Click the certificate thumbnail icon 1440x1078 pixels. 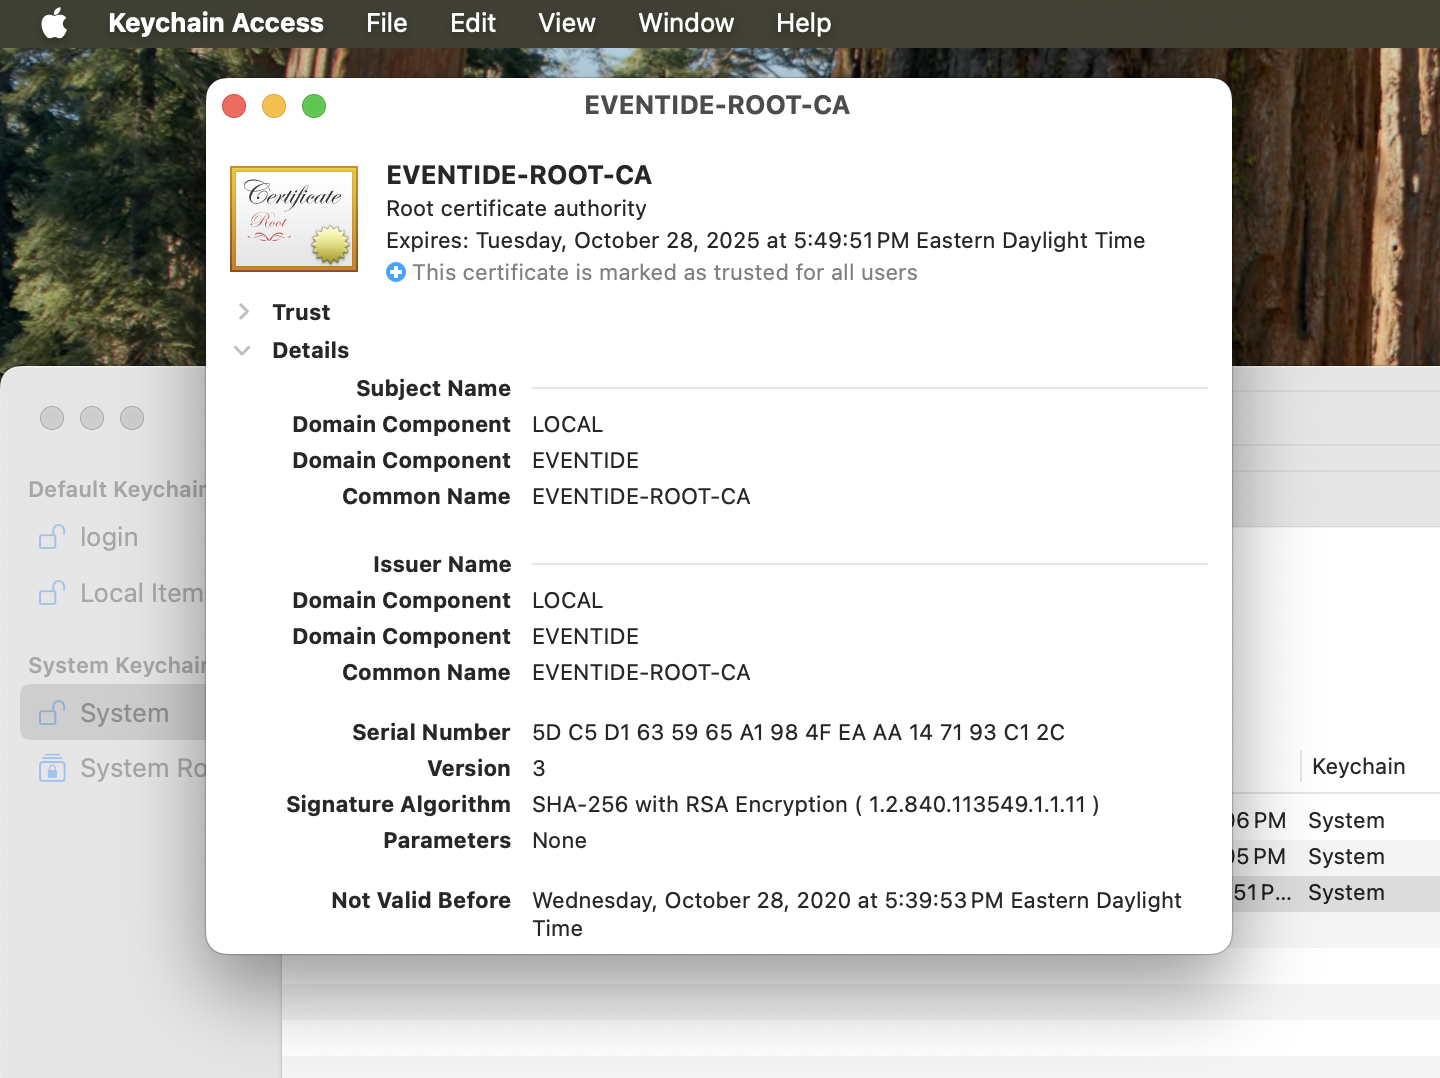point(294,219)
